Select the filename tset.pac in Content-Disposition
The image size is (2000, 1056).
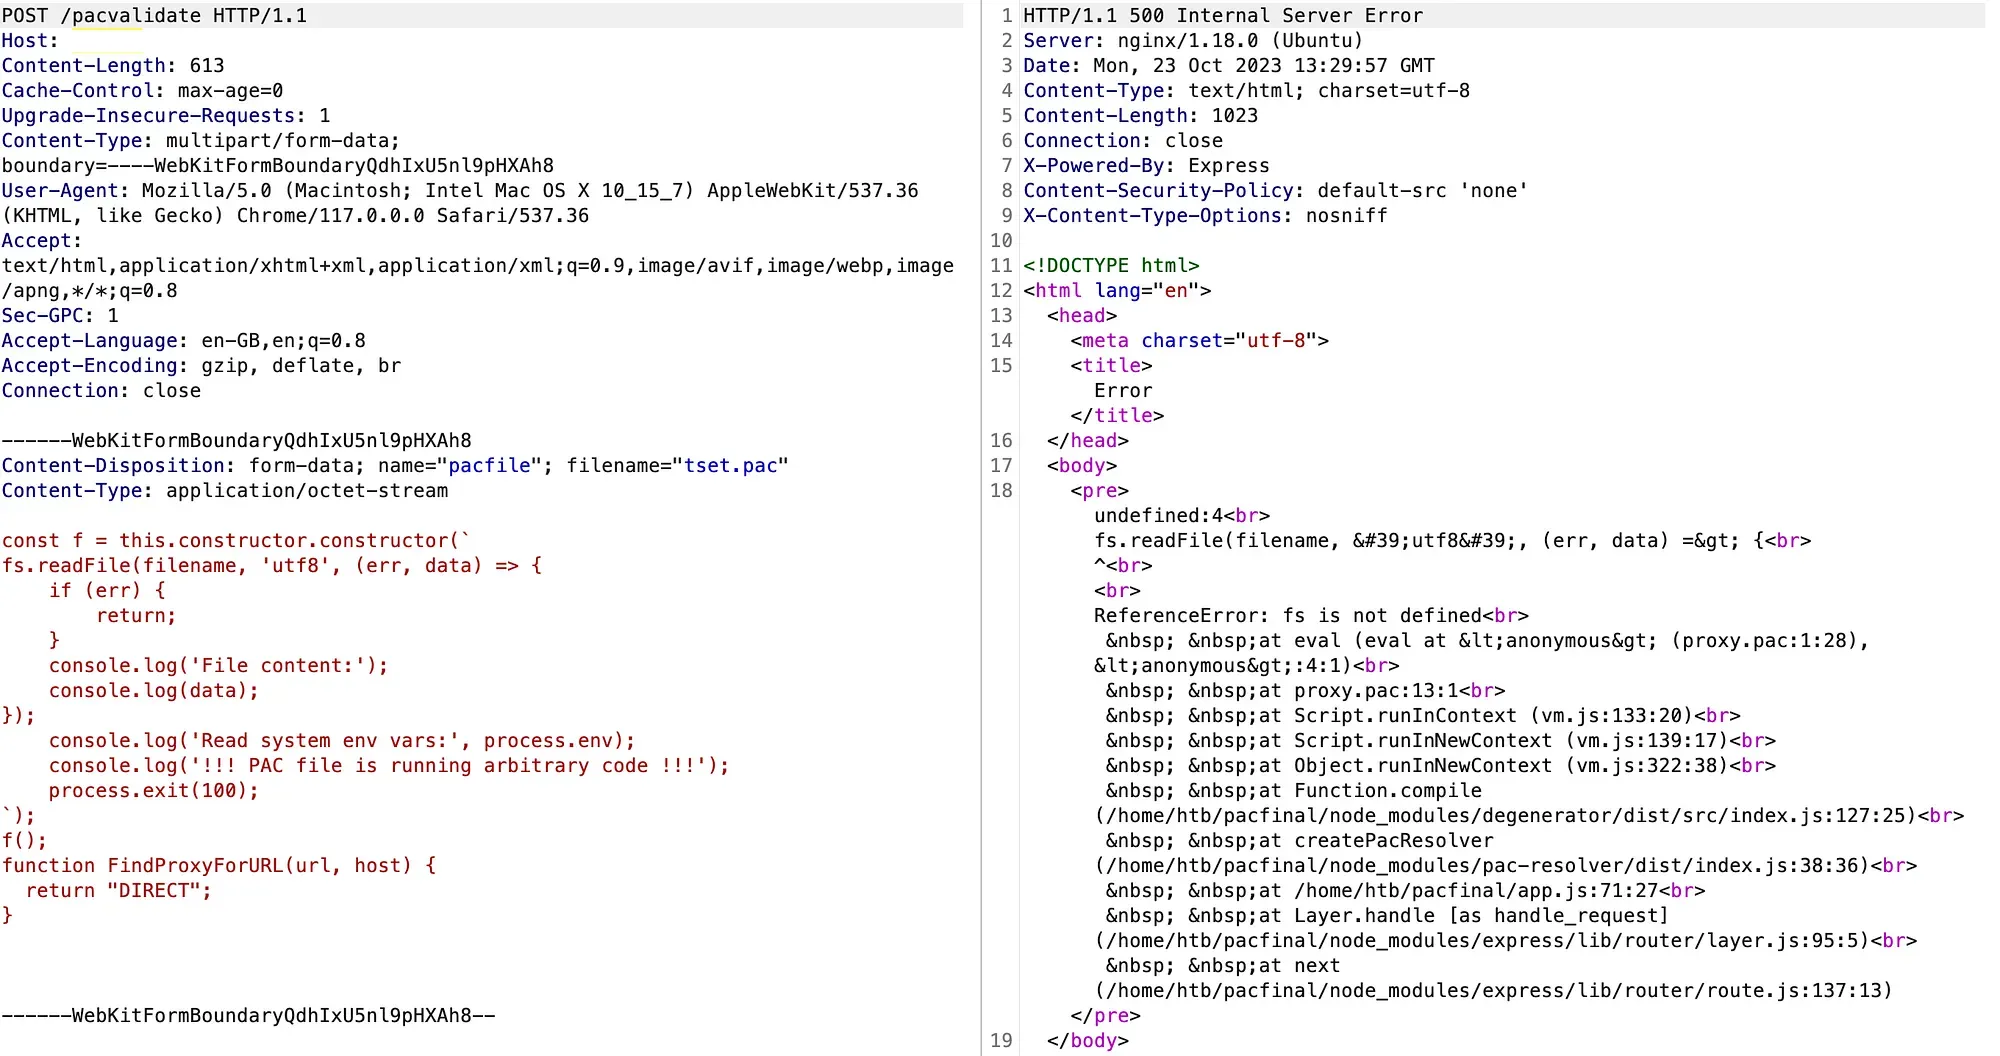tap(729, 465)
